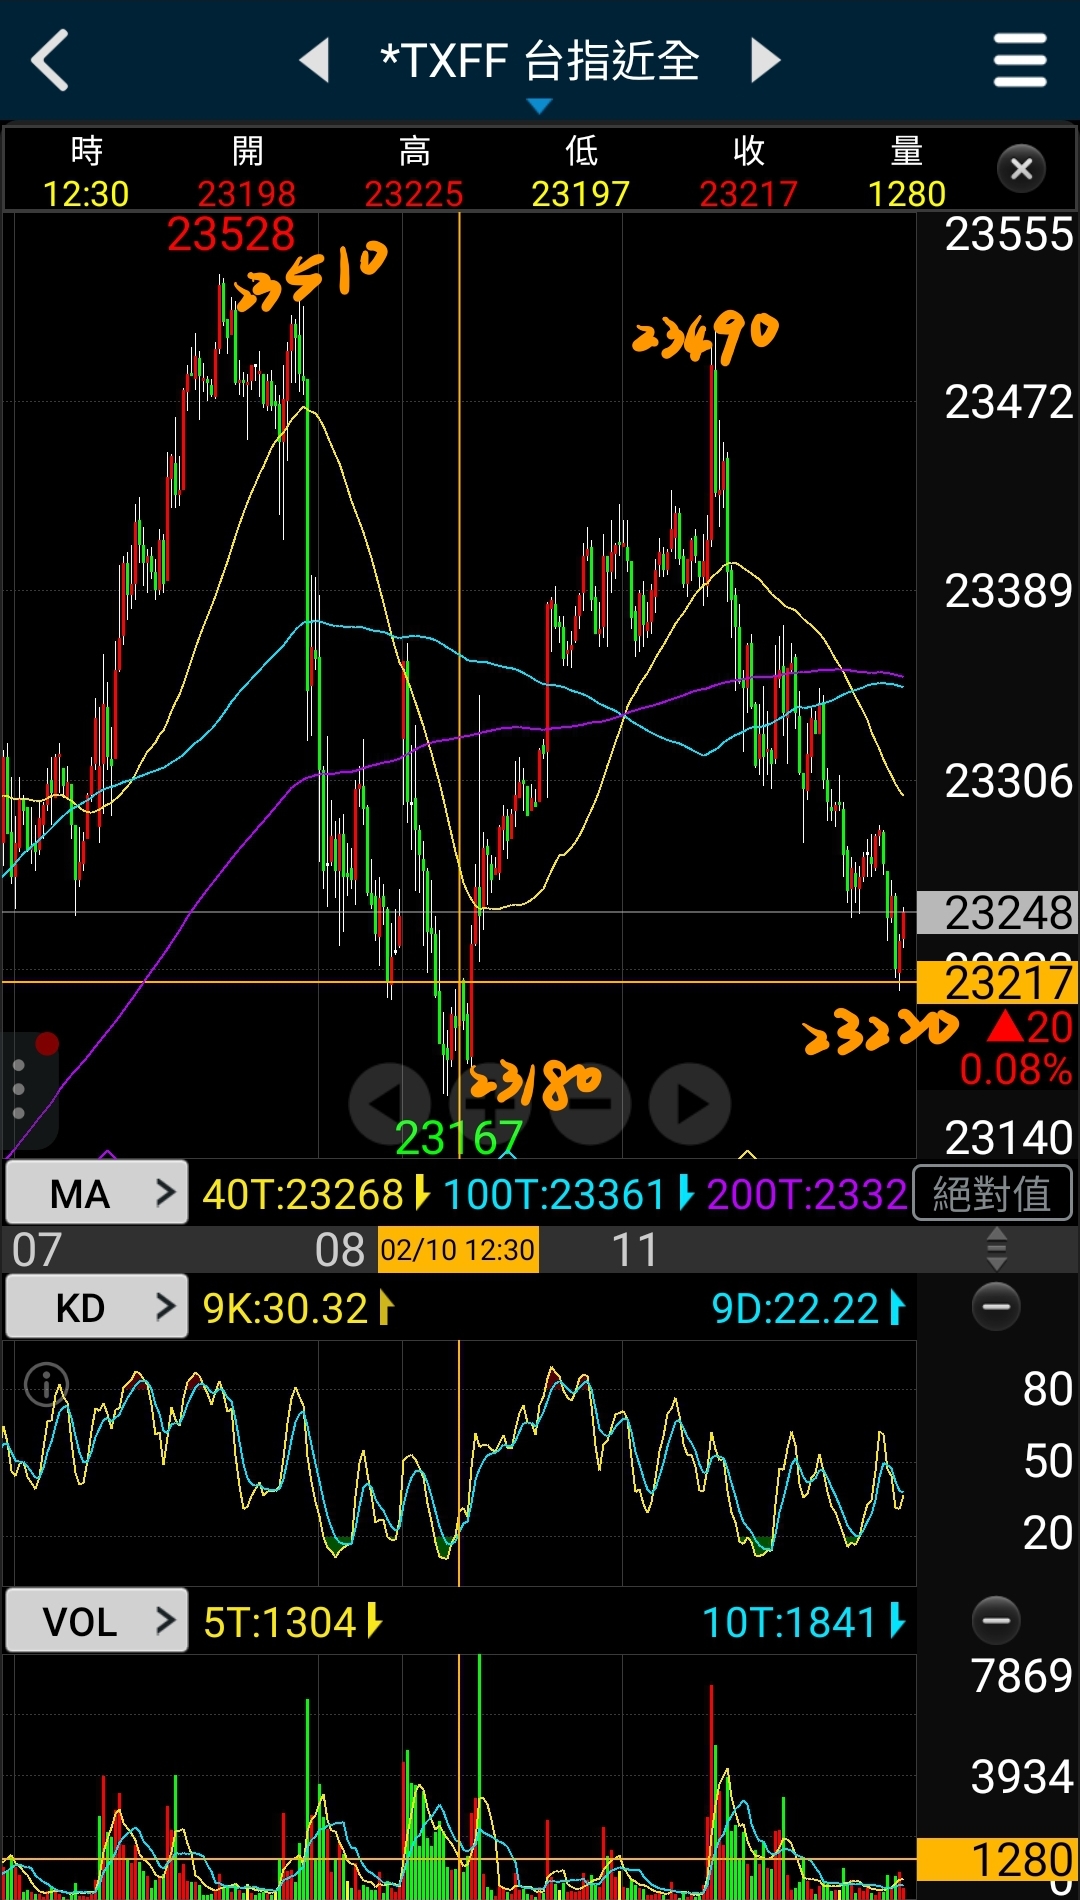Viewport: 1080px width, 1900px height.
Task: Open the KD indicator selector
Action: (97, 1307)
